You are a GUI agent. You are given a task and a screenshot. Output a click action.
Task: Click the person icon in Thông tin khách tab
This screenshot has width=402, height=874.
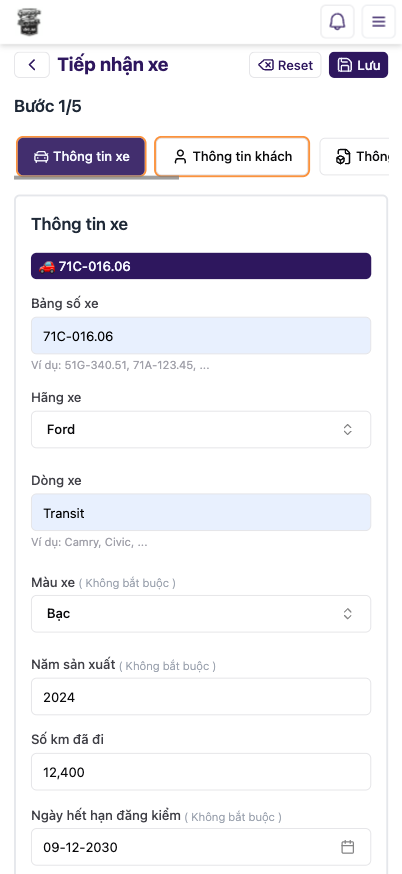coord(180,157)
